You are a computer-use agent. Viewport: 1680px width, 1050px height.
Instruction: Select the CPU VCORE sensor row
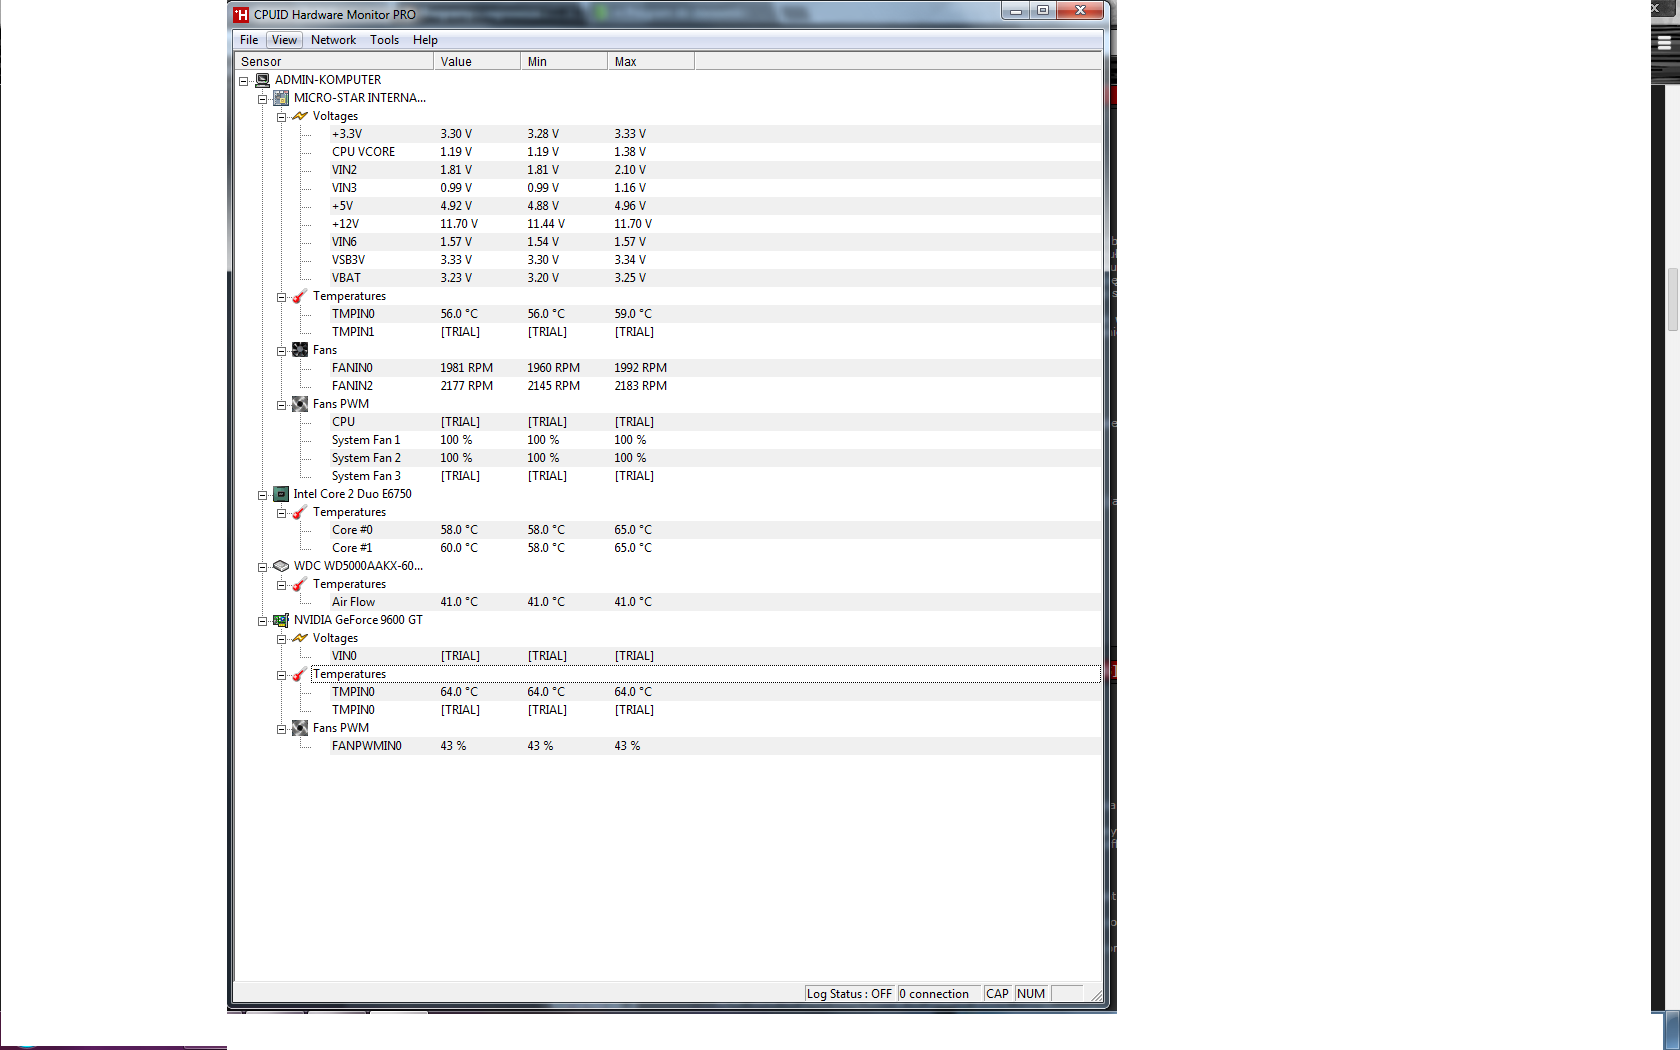click(715, 152)
